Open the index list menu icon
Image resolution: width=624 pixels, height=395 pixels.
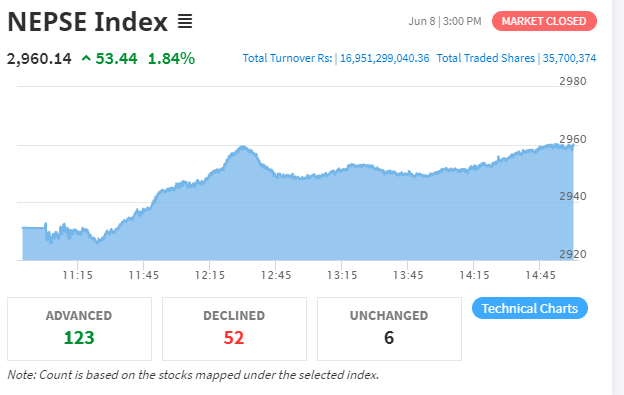[x=185, y=21]
